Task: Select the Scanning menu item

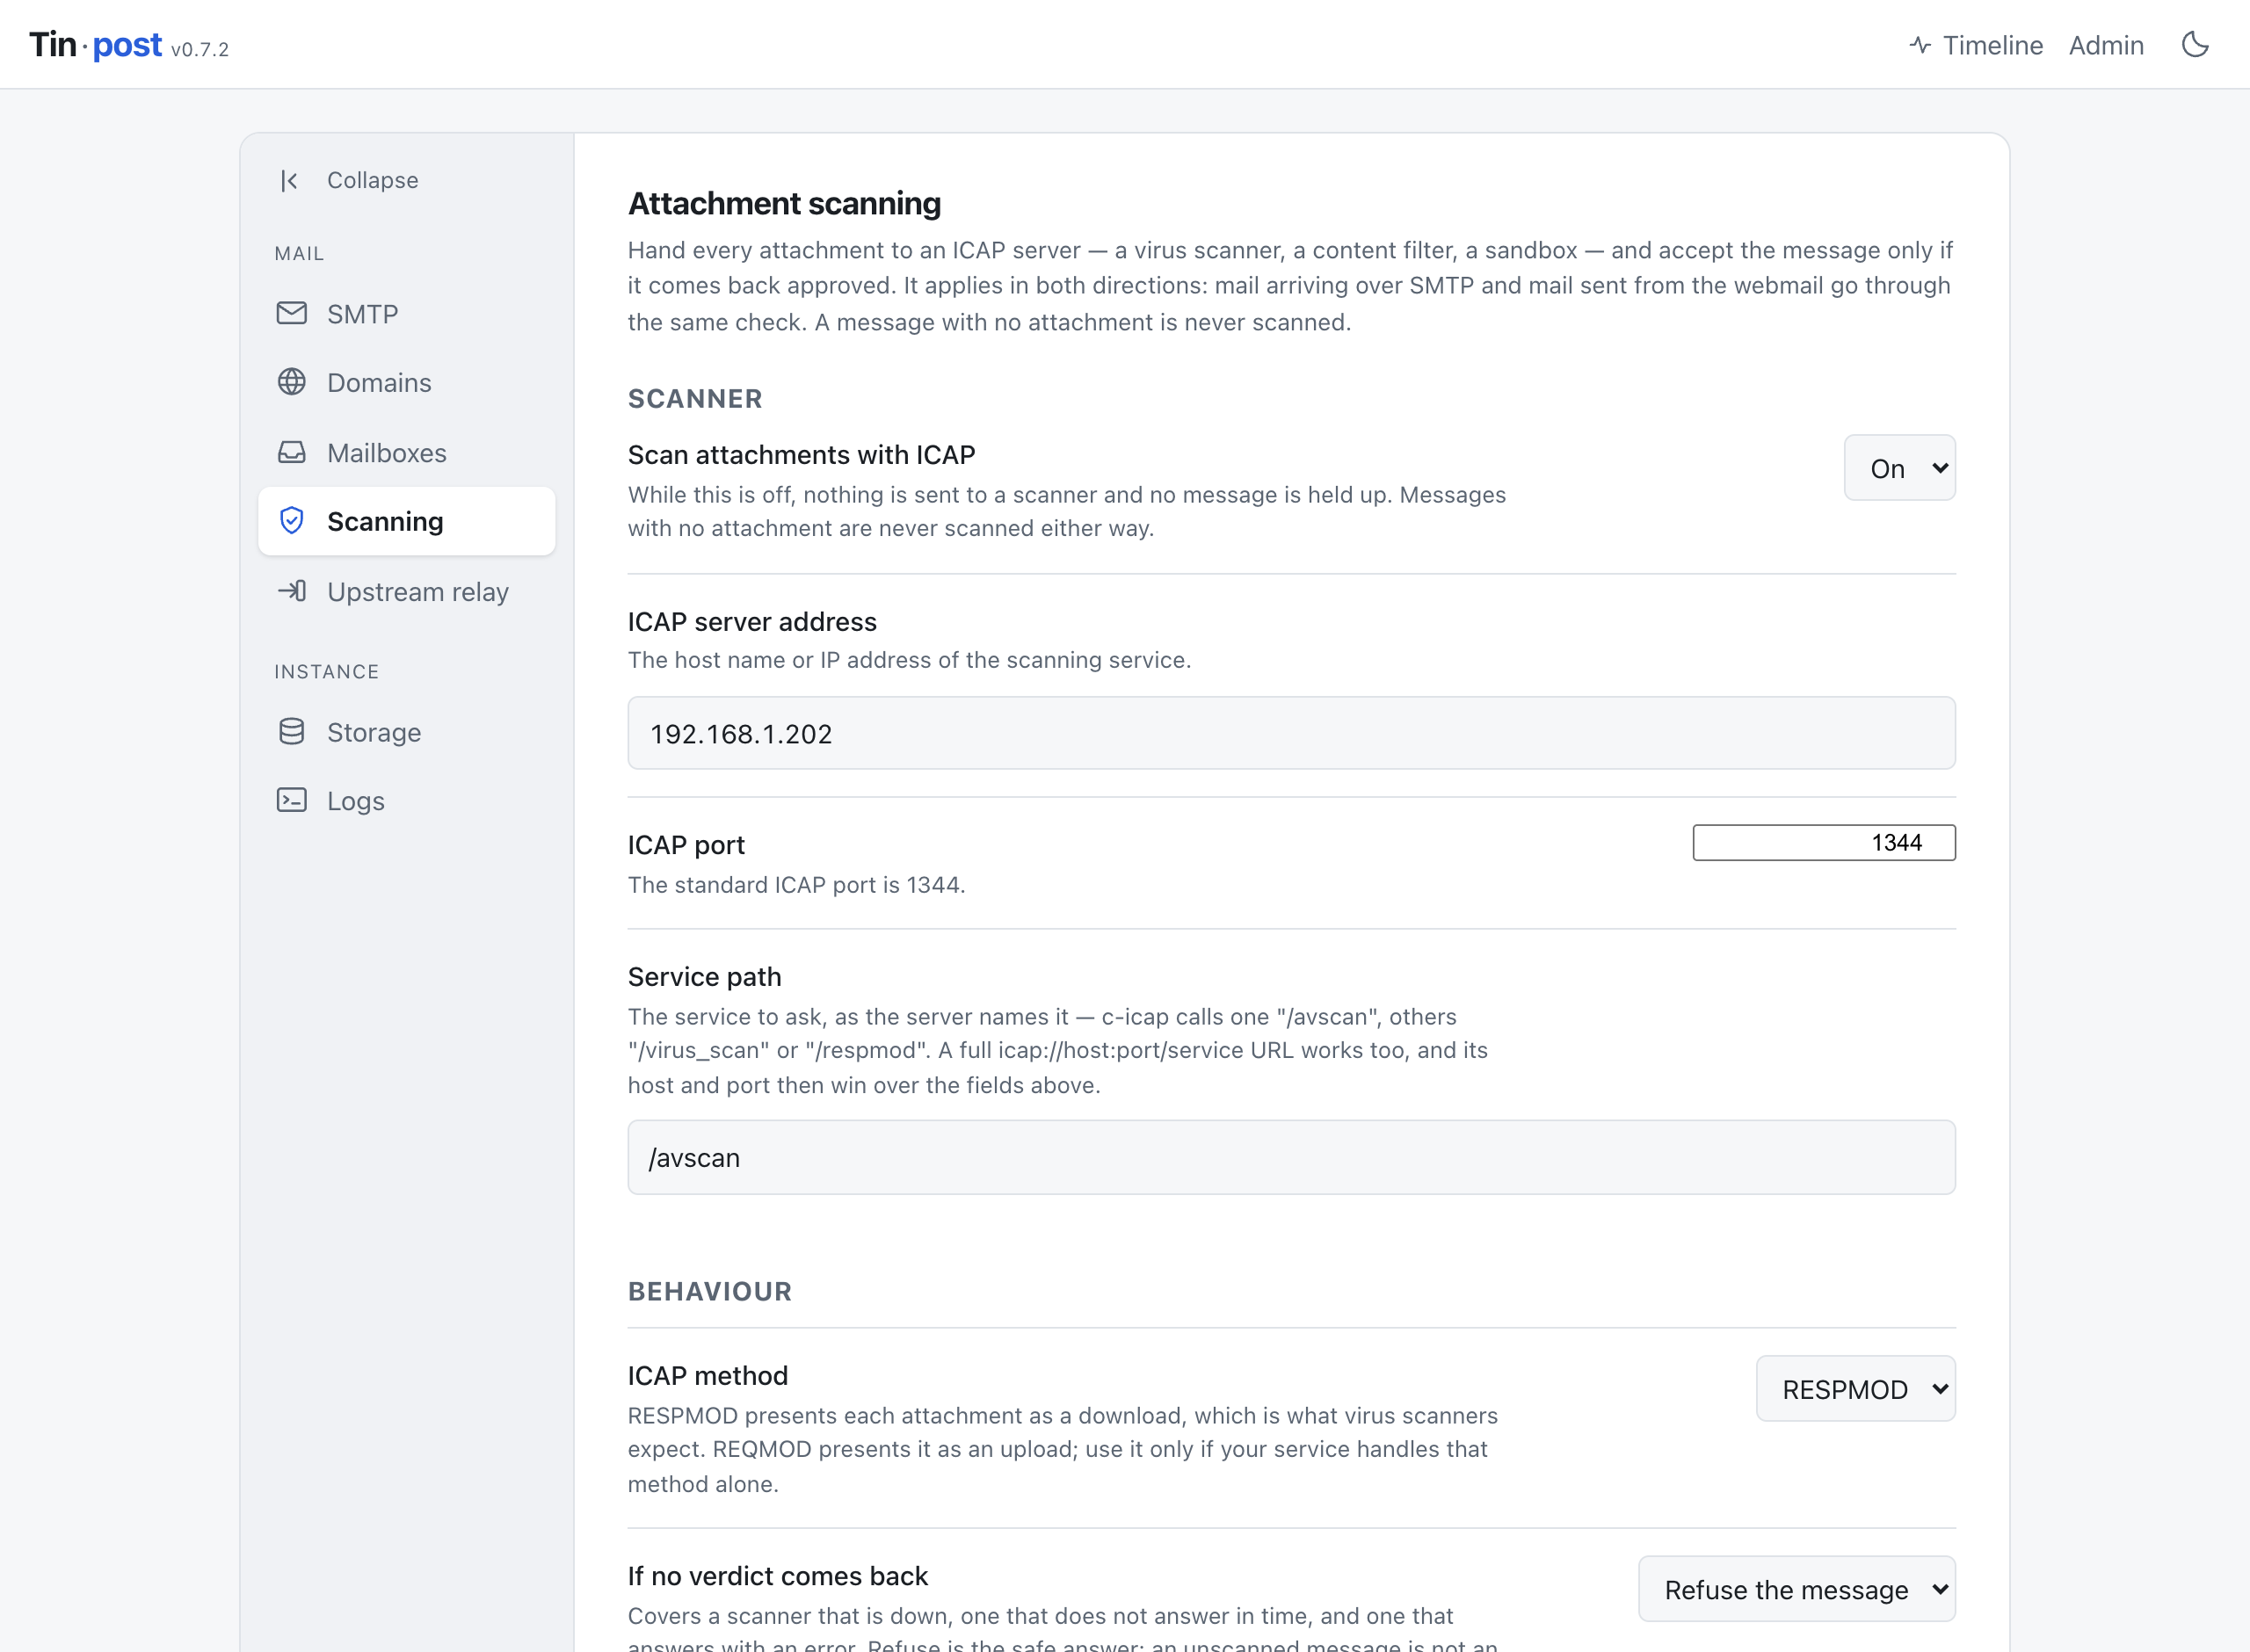Action: [x=406, y=521]
